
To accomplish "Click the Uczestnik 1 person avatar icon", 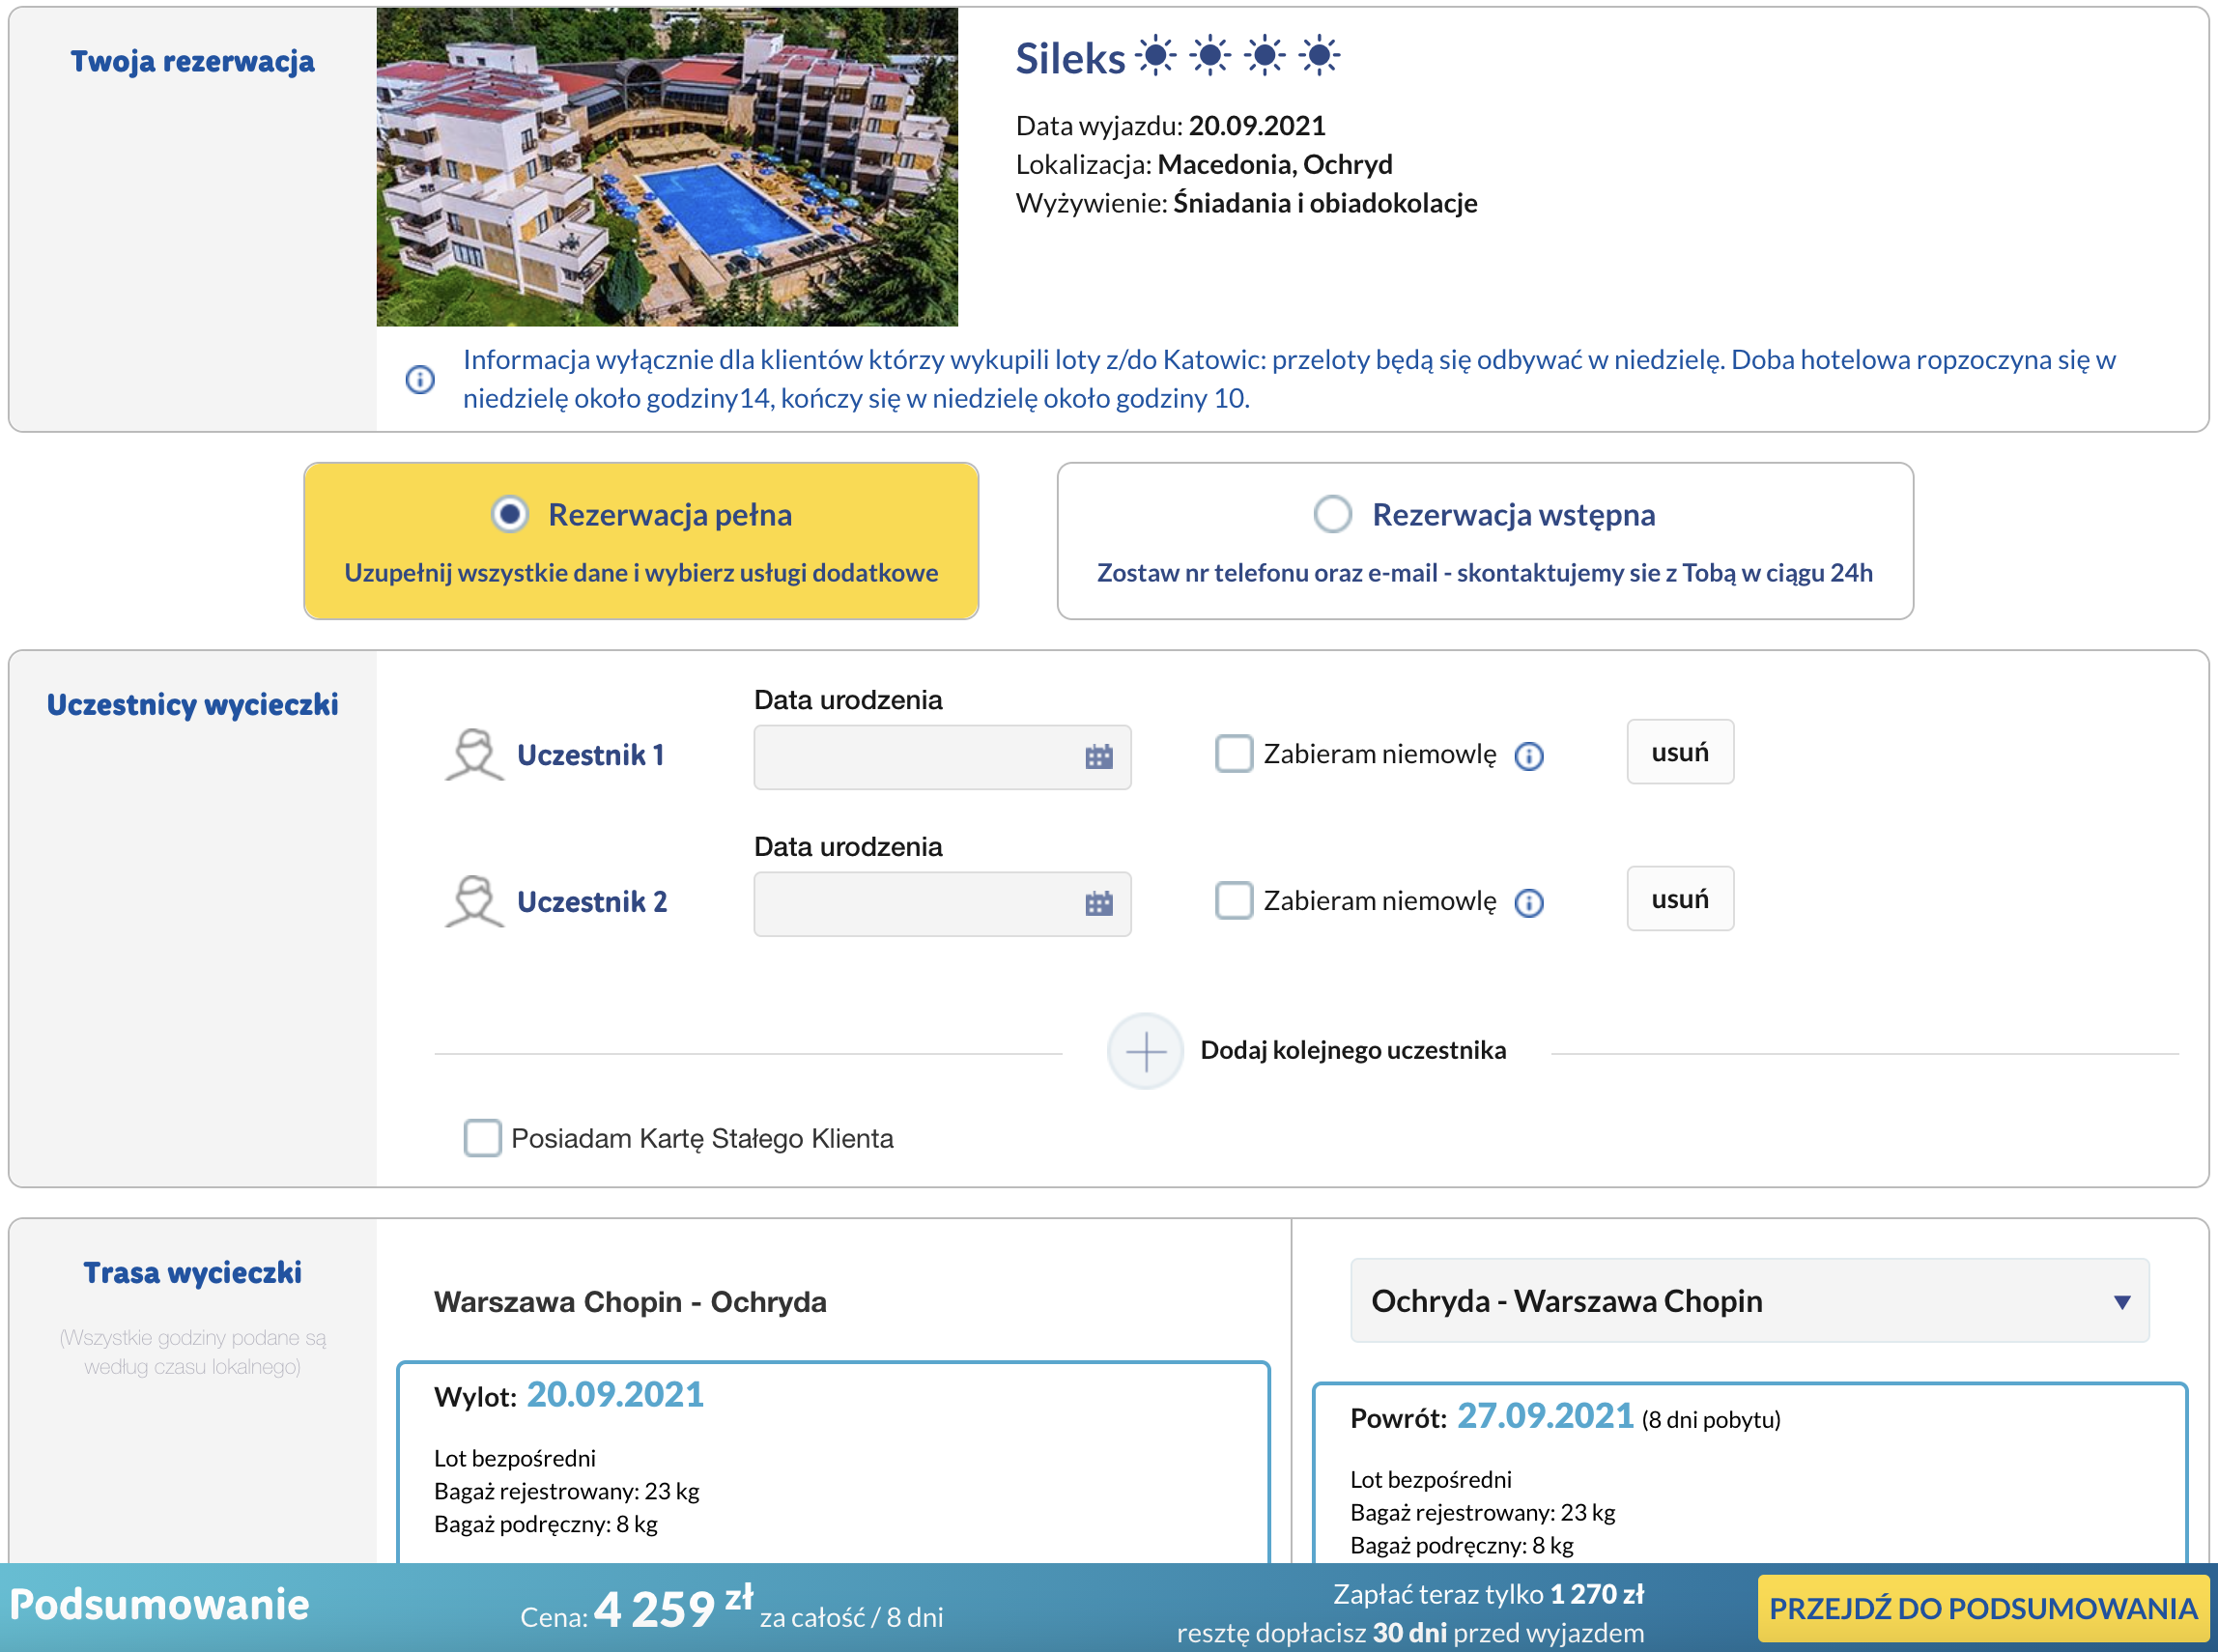I will (473, 755).
